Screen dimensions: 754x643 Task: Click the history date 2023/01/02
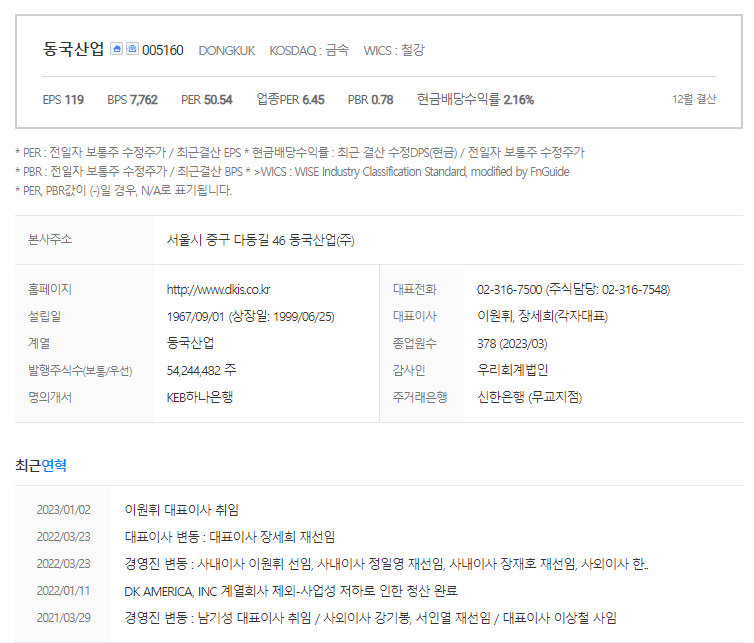(63, 510)
